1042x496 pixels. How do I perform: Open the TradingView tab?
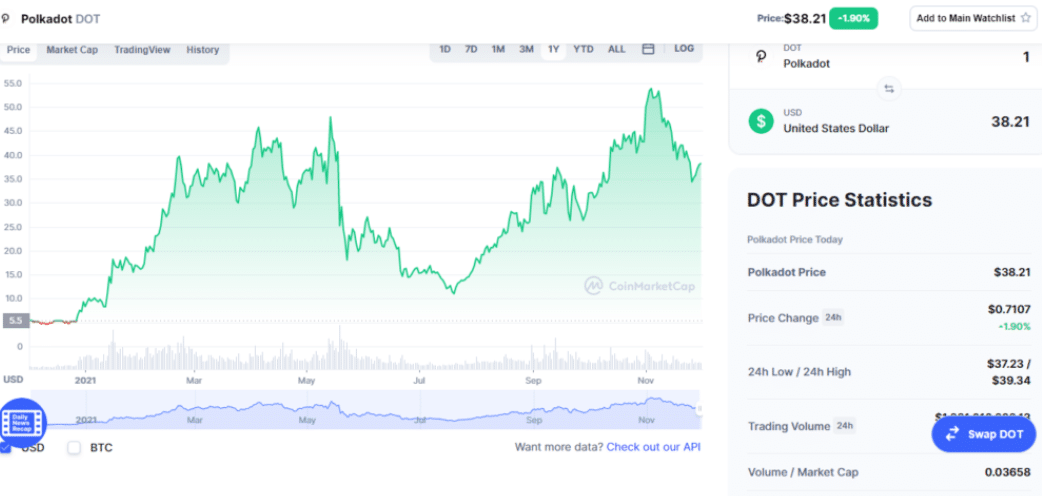point(142,50)
